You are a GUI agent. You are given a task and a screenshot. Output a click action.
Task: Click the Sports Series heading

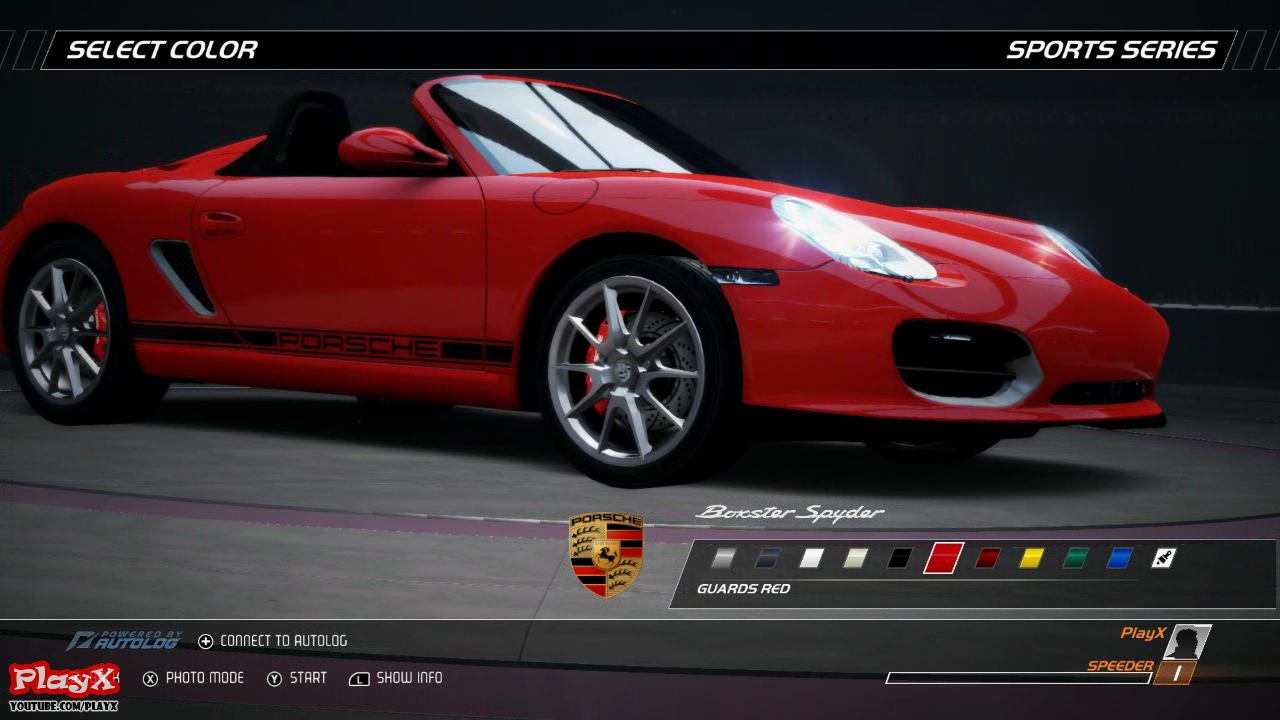coord(1111,50)
